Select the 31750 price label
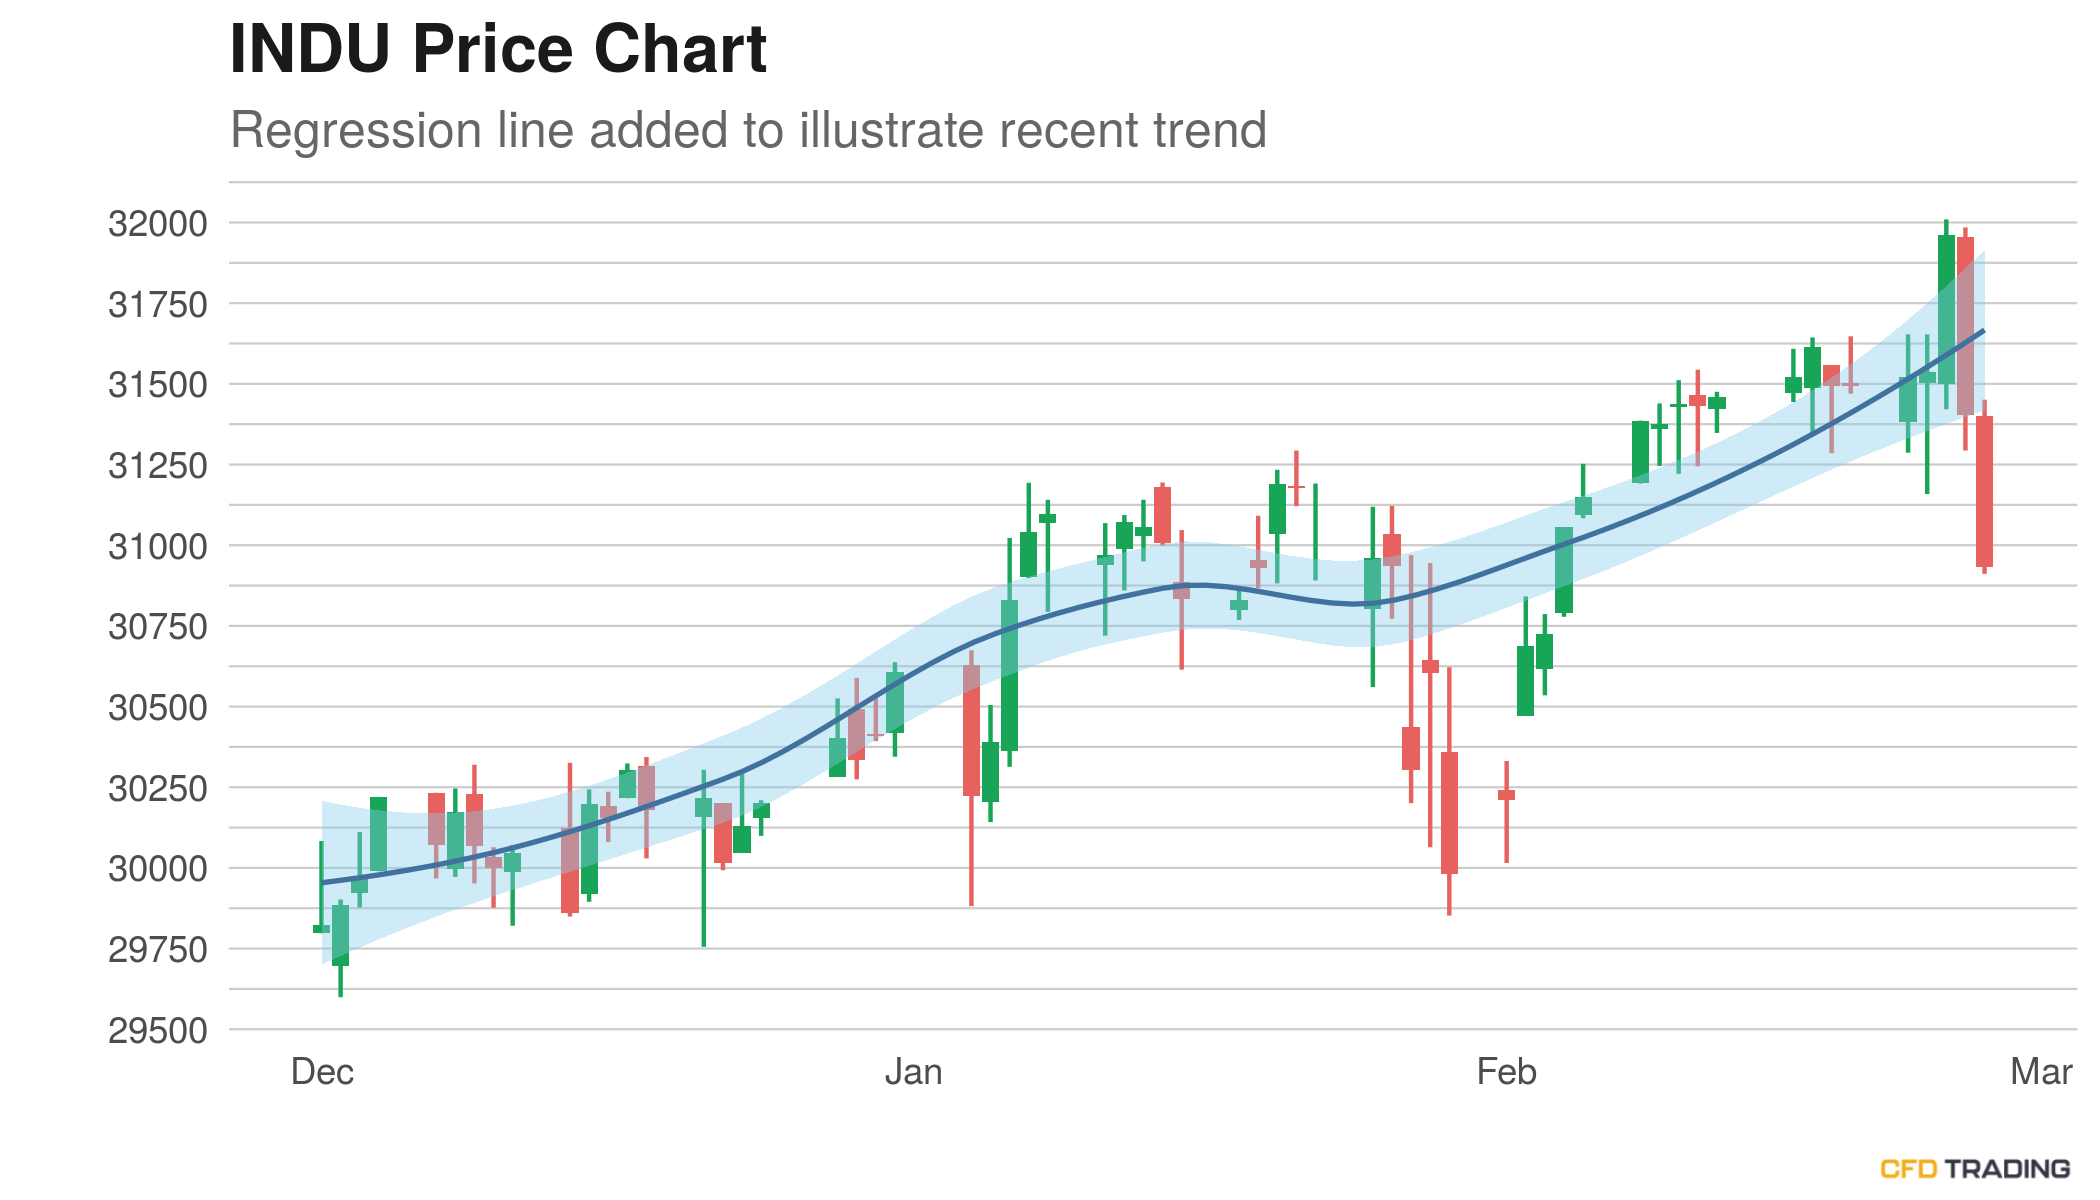Image resolution: width=2100 pixels, height=1200 pixels. tap(158, 304)
